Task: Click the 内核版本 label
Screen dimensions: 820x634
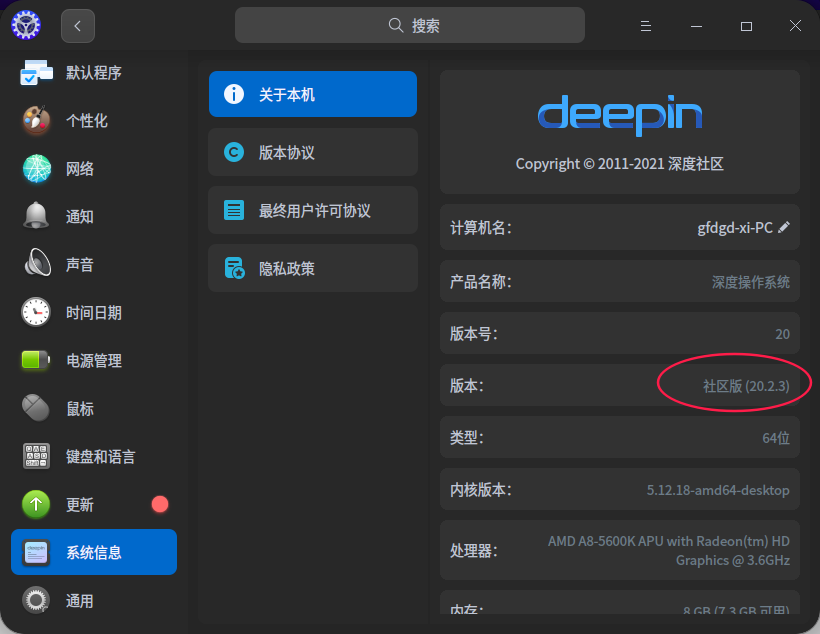Action: point(481,490)
